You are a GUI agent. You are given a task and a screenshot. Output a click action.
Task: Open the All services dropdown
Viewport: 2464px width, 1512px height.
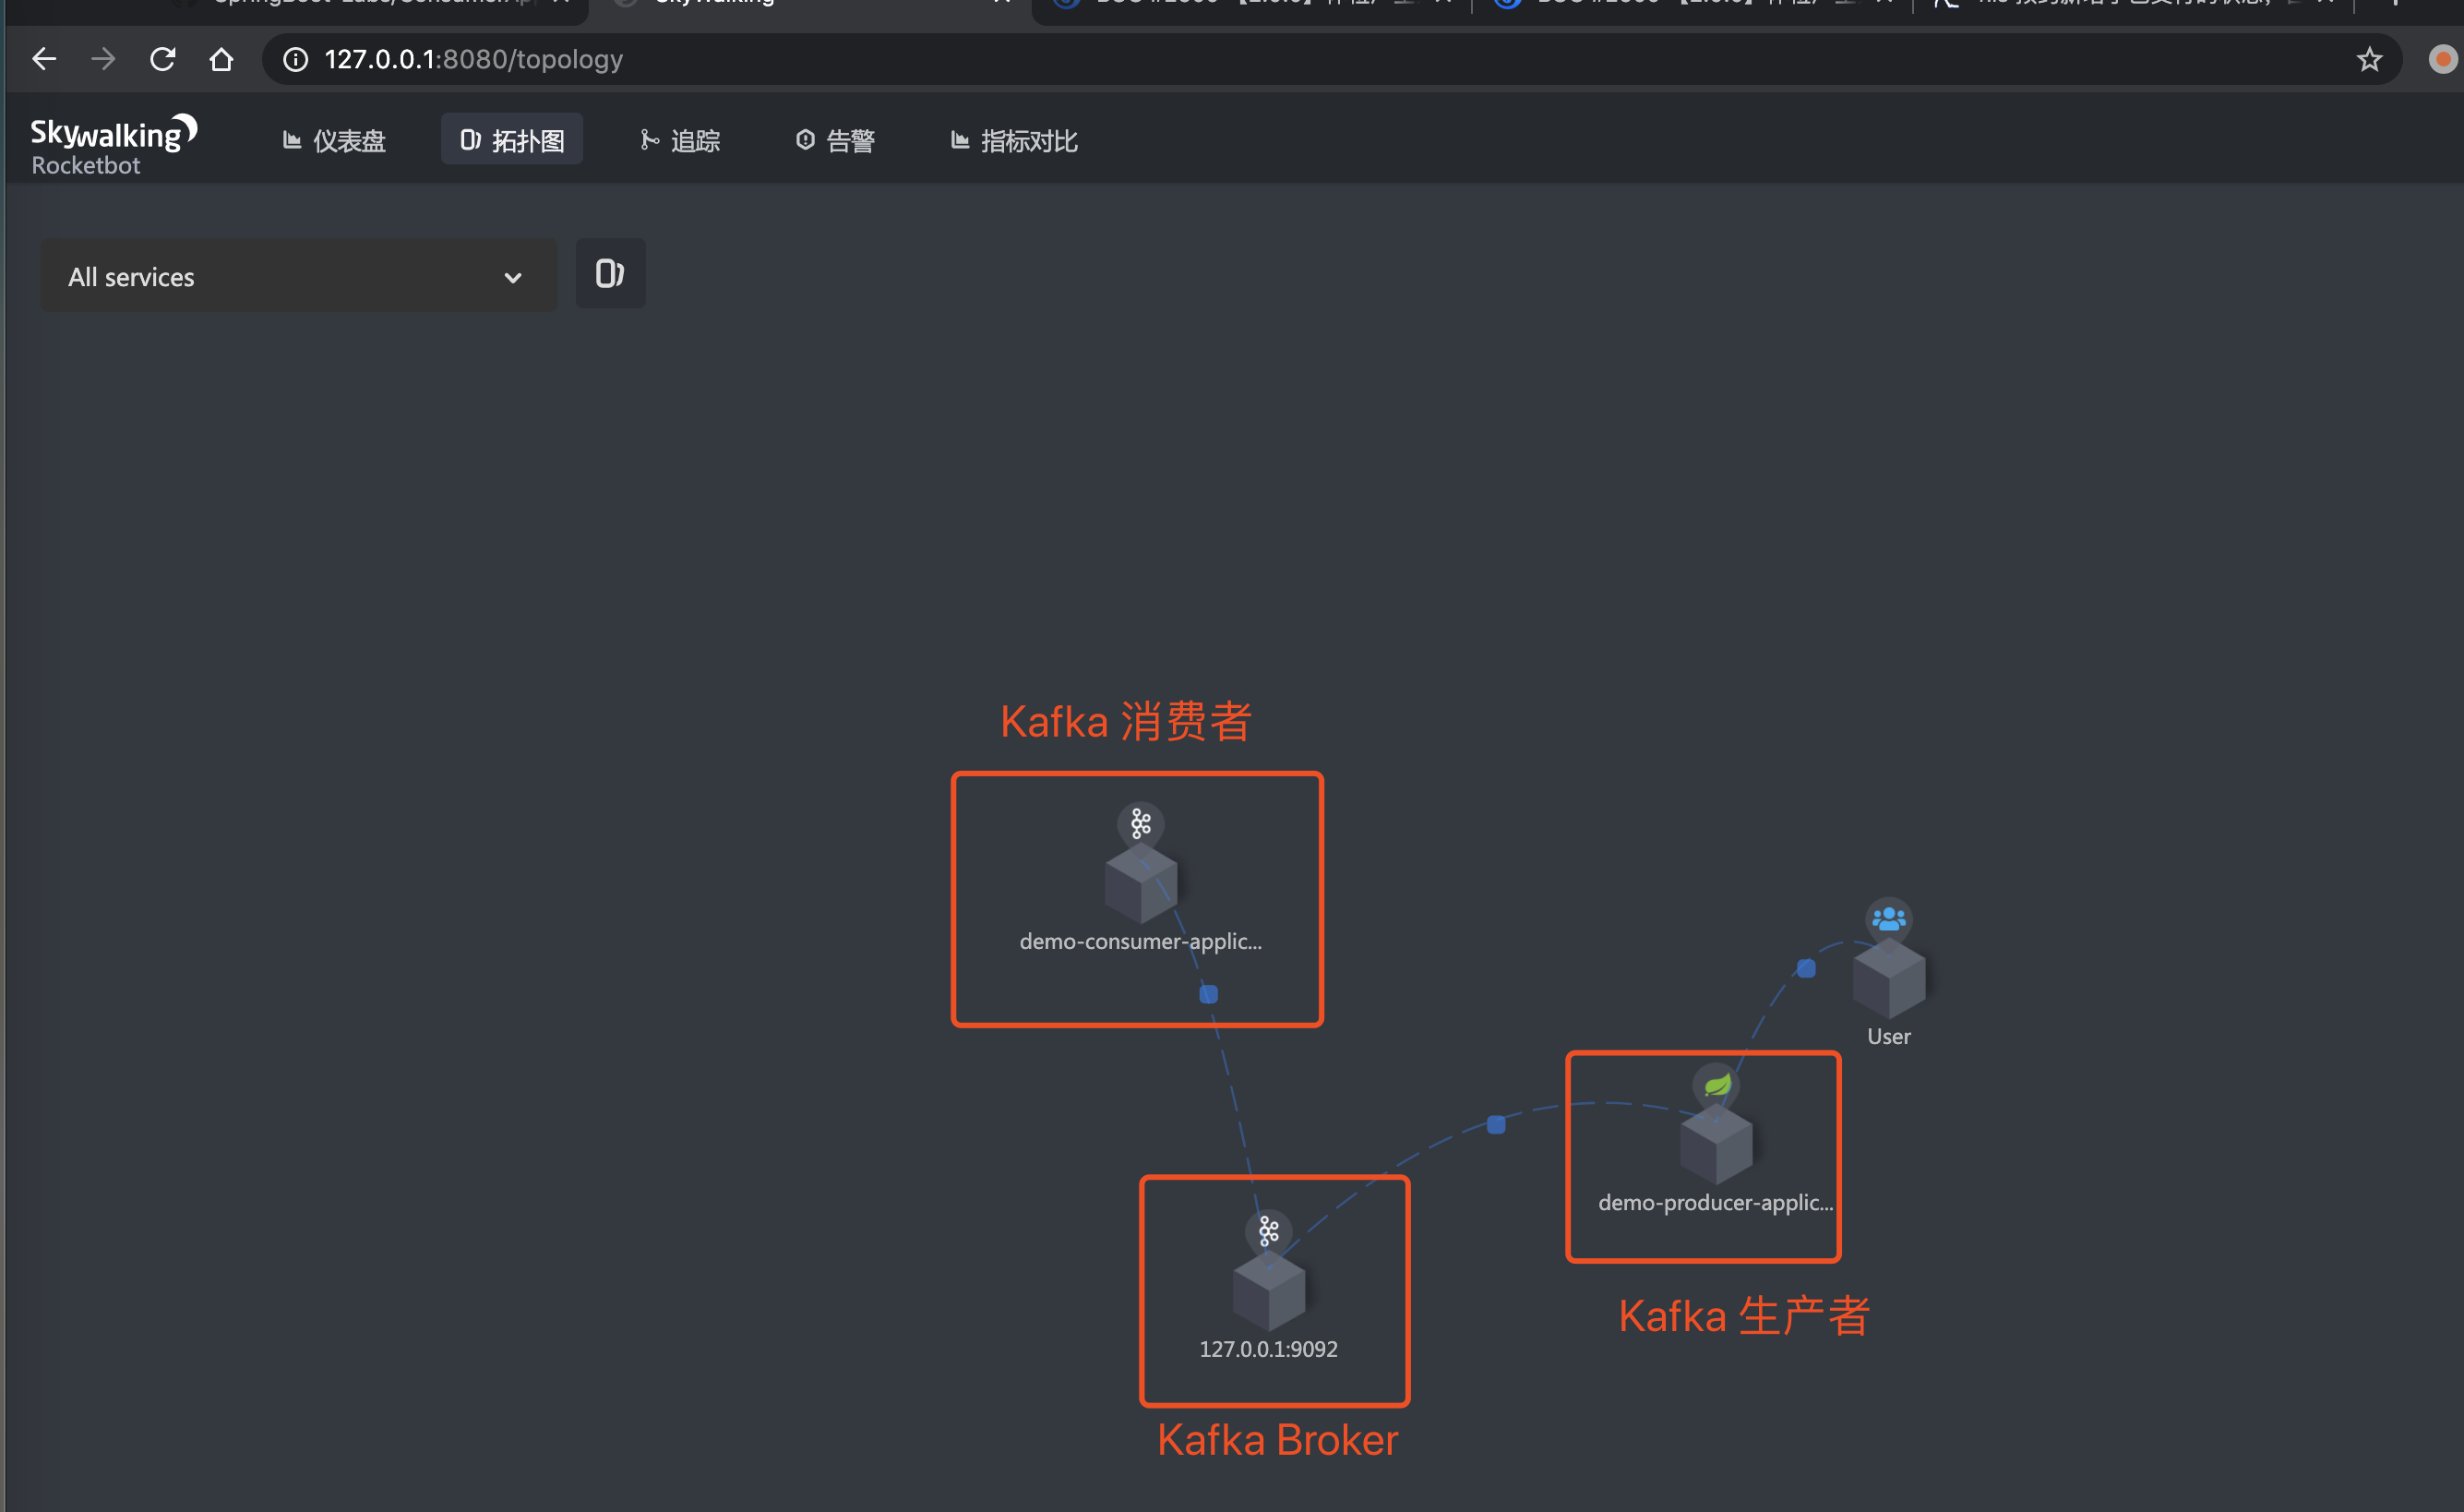(x=298, y=276)
